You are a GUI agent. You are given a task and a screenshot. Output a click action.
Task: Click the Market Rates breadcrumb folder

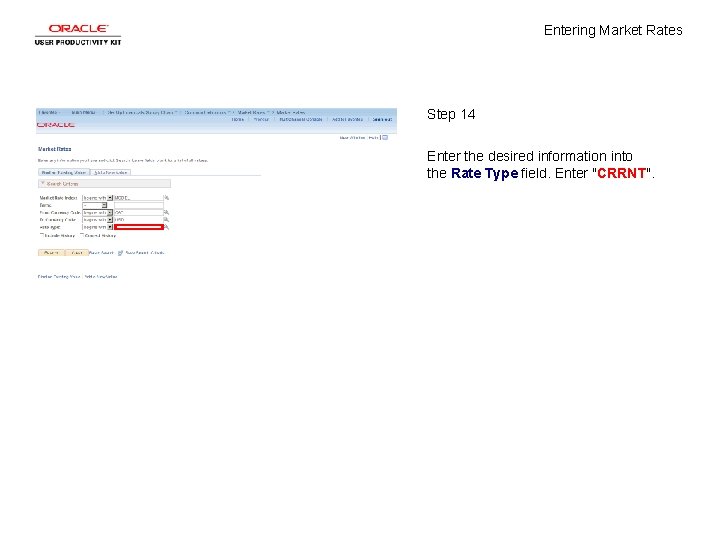(252, 112)
